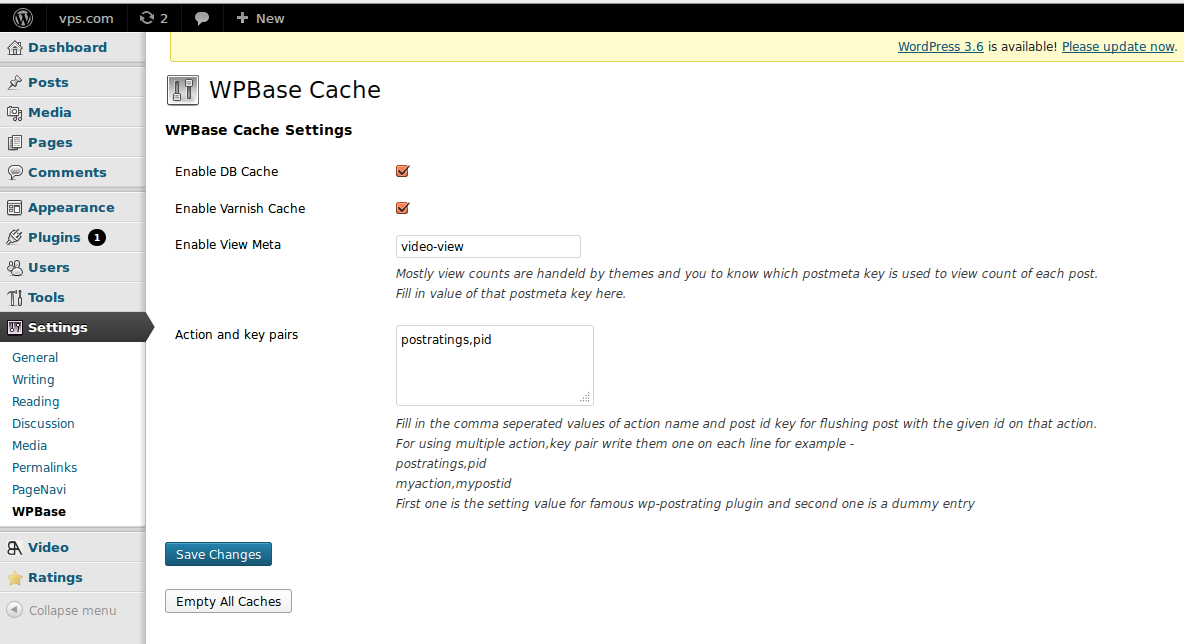
Task: Click the WPBase Cache header settings icon
Action: click(182, 90)
